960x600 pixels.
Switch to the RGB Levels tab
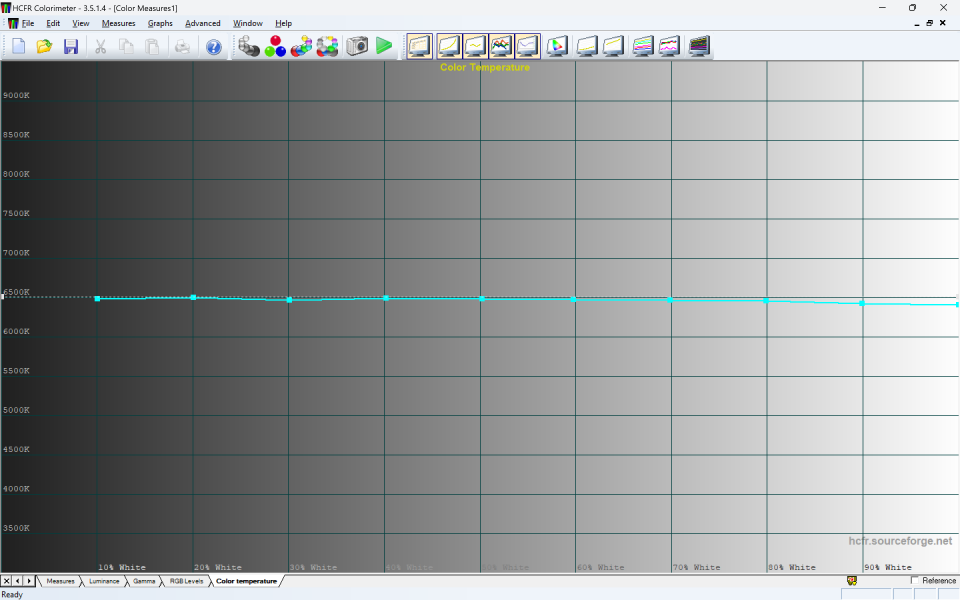pyautogui.click(x=186, y=581)
